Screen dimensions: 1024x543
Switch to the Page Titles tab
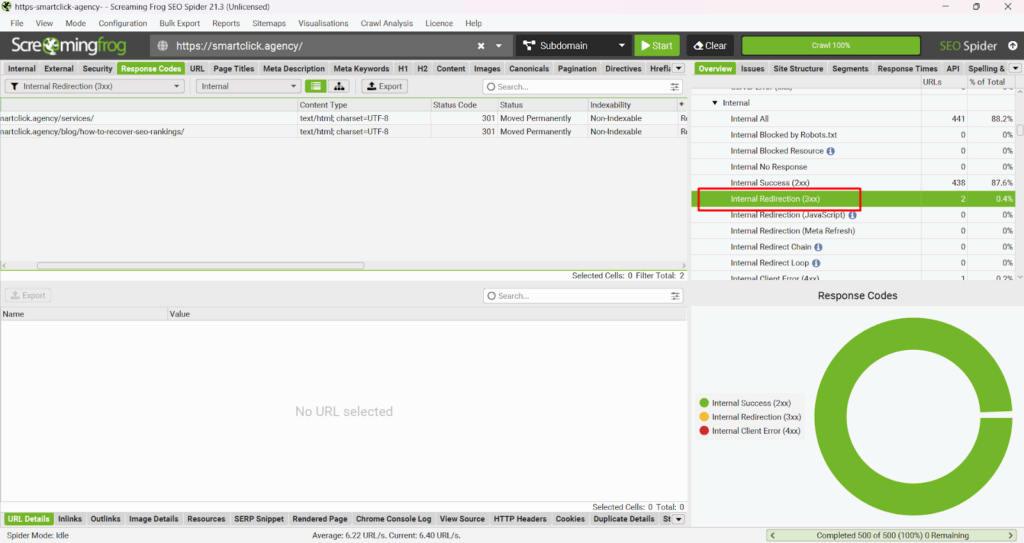234,69
